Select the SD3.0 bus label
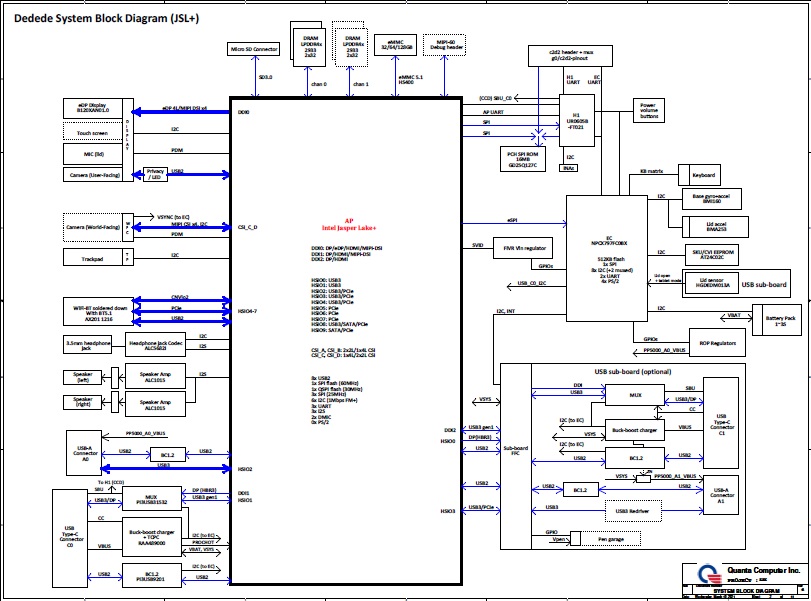 [265, 77]
